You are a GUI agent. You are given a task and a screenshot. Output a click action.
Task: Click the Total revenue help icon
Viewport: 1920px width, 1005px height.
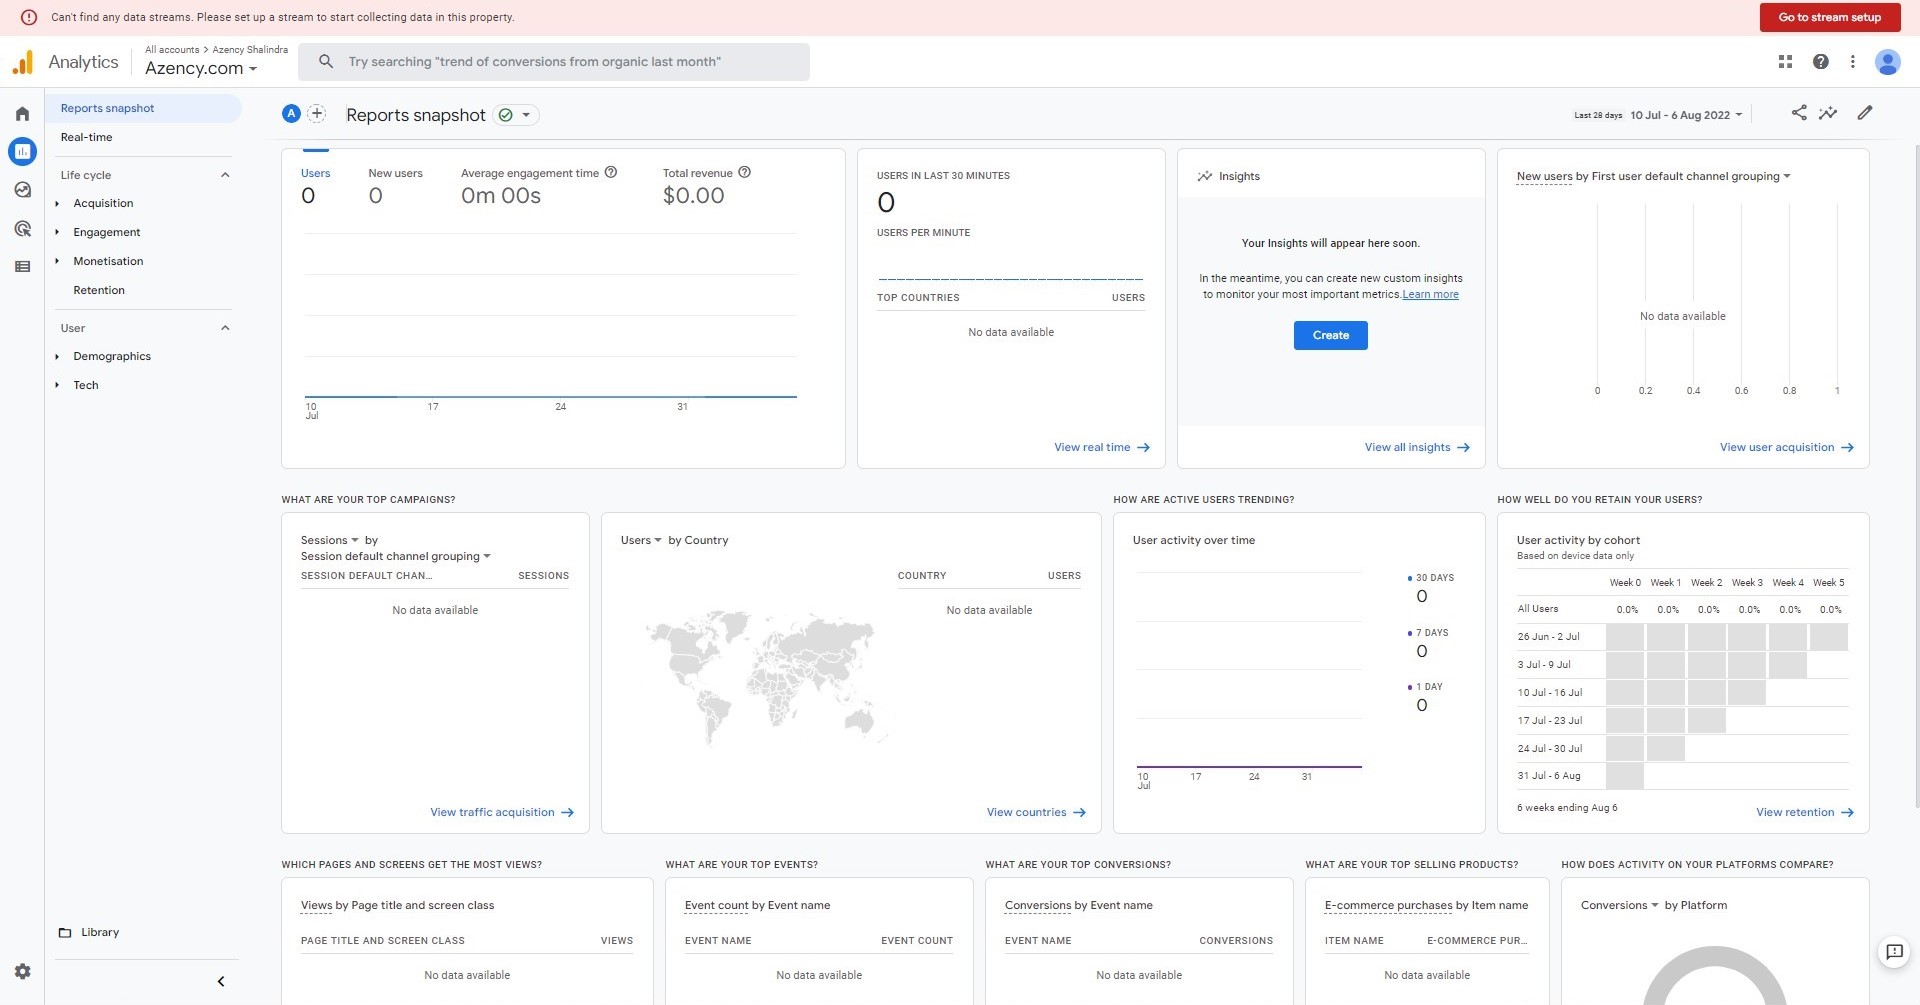(744, 172)
